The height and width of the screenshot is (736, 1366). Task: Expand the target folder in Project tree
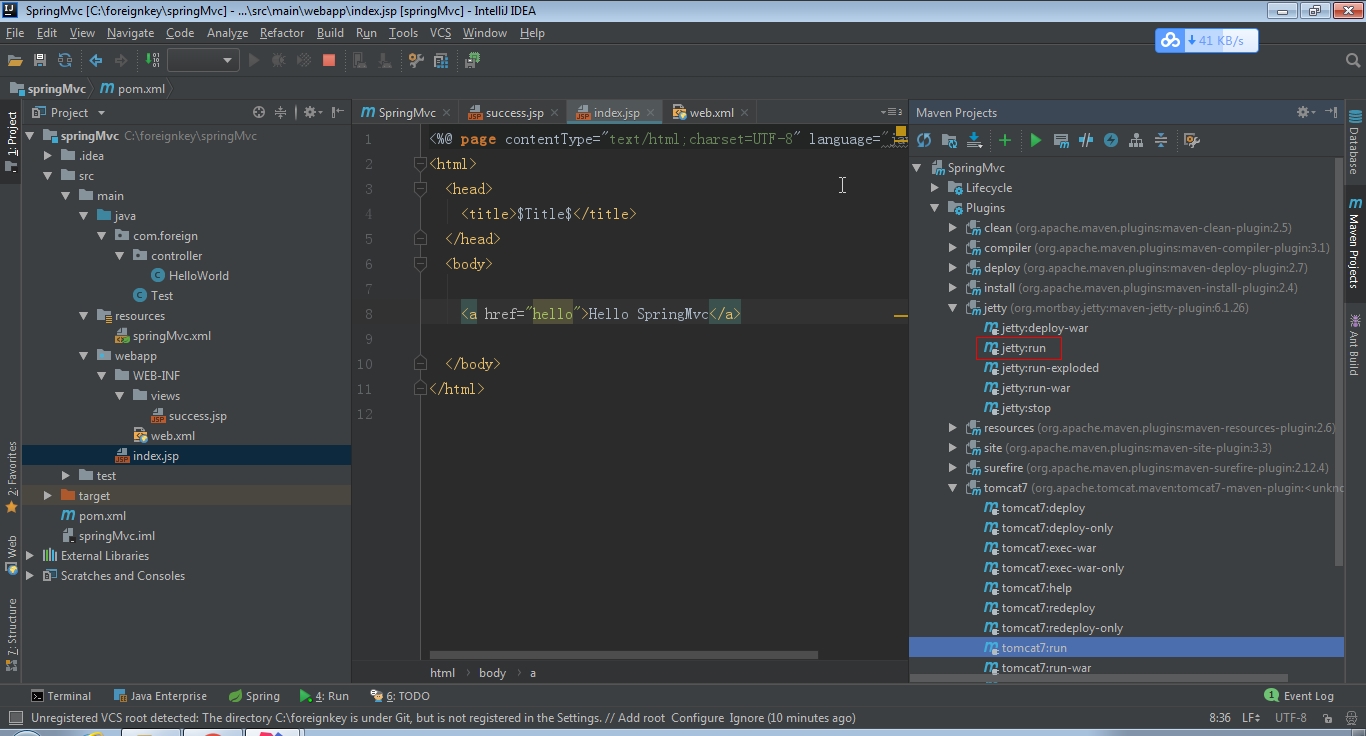pos(48,496)
